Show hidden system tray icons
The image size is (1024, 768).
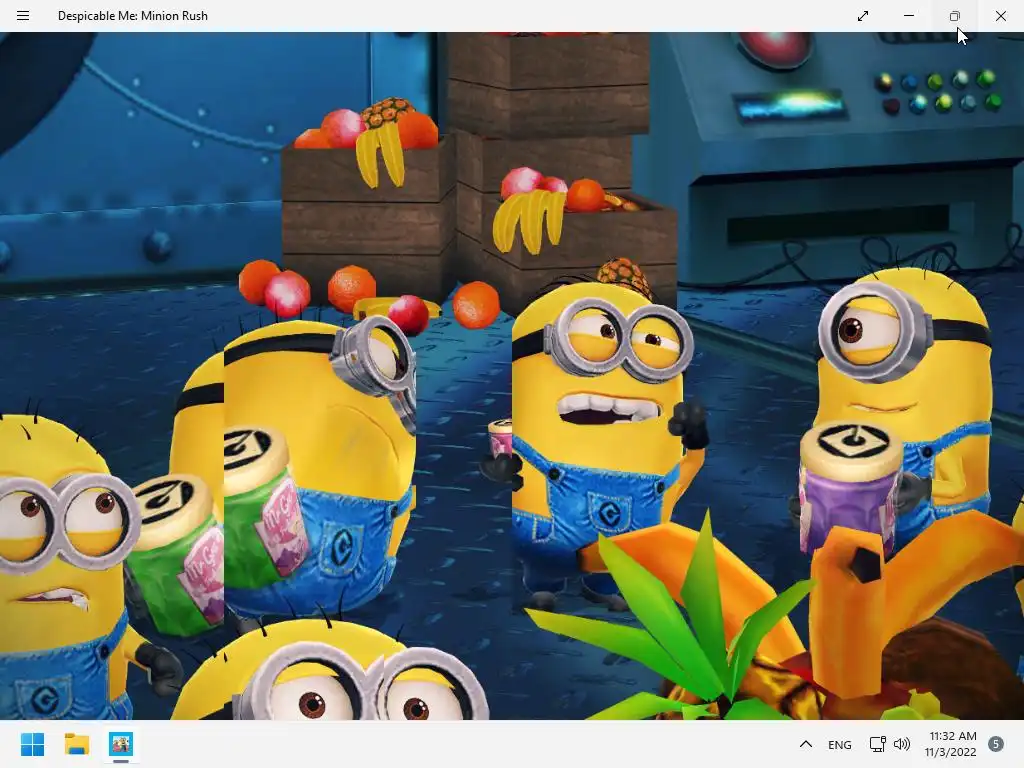coord(806,744)
